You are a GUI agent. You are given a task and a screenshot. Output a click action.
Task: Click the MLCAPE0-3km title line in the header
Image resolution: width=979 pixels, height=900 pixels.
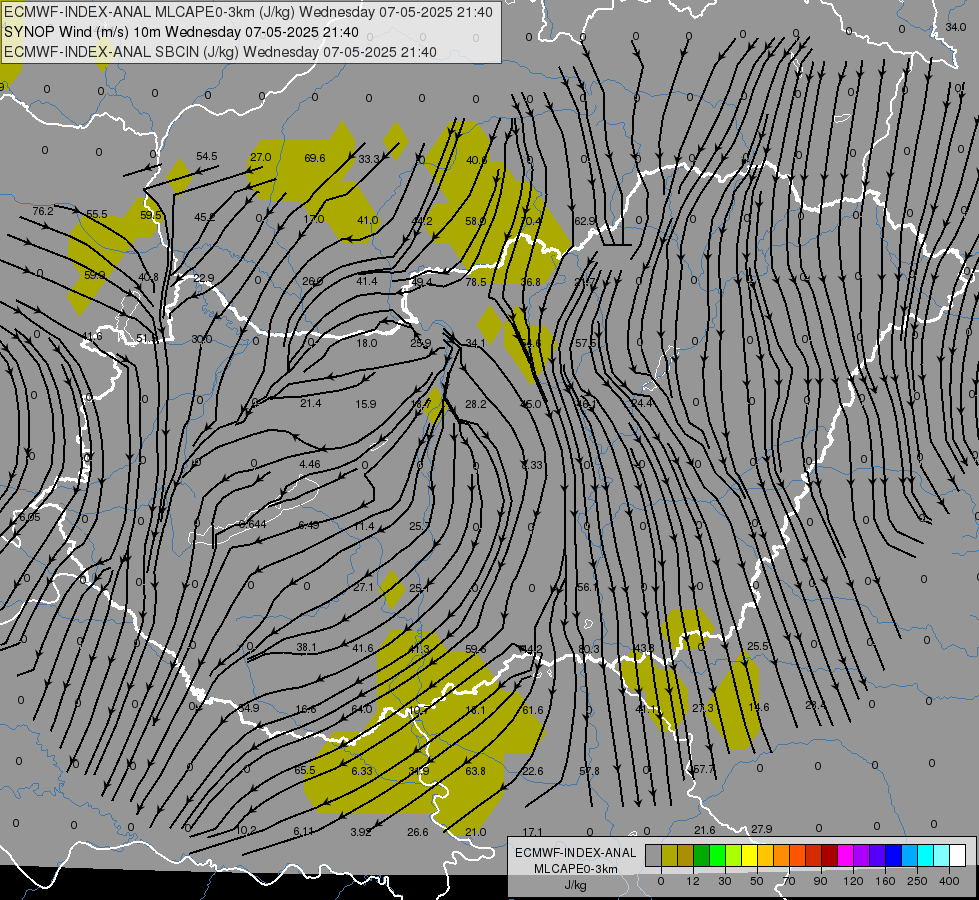point(248,12)
